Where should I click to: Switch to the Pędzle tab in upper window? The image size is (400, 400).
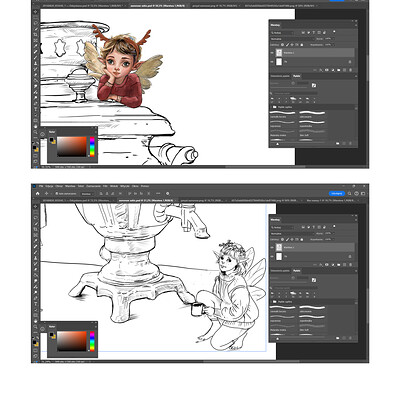coord(297,76)
